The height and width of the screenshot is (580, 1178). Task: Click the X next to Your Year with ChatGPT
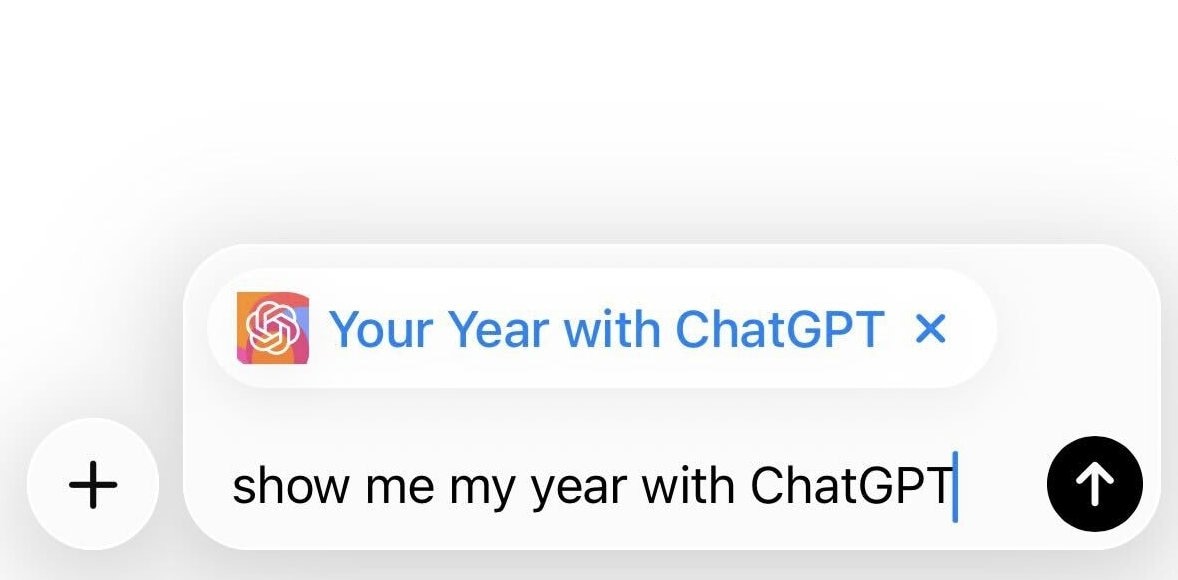[932, 328]
